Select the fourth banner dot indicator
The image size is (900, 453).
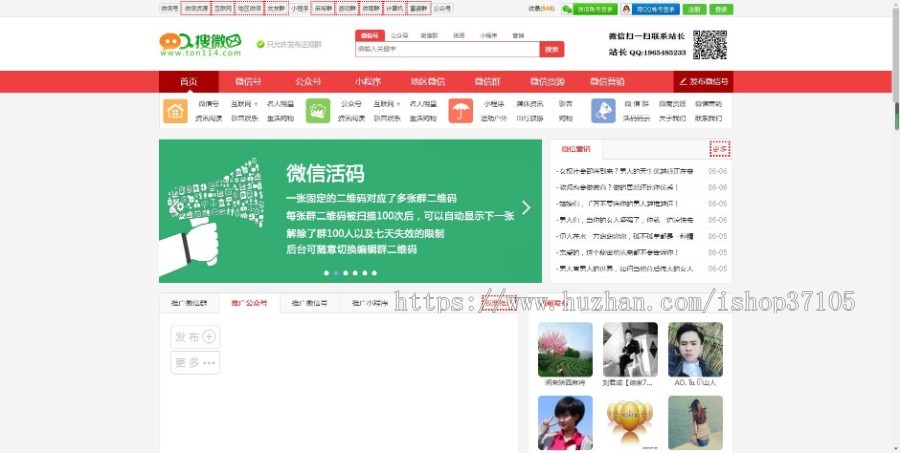click(355, 273)
